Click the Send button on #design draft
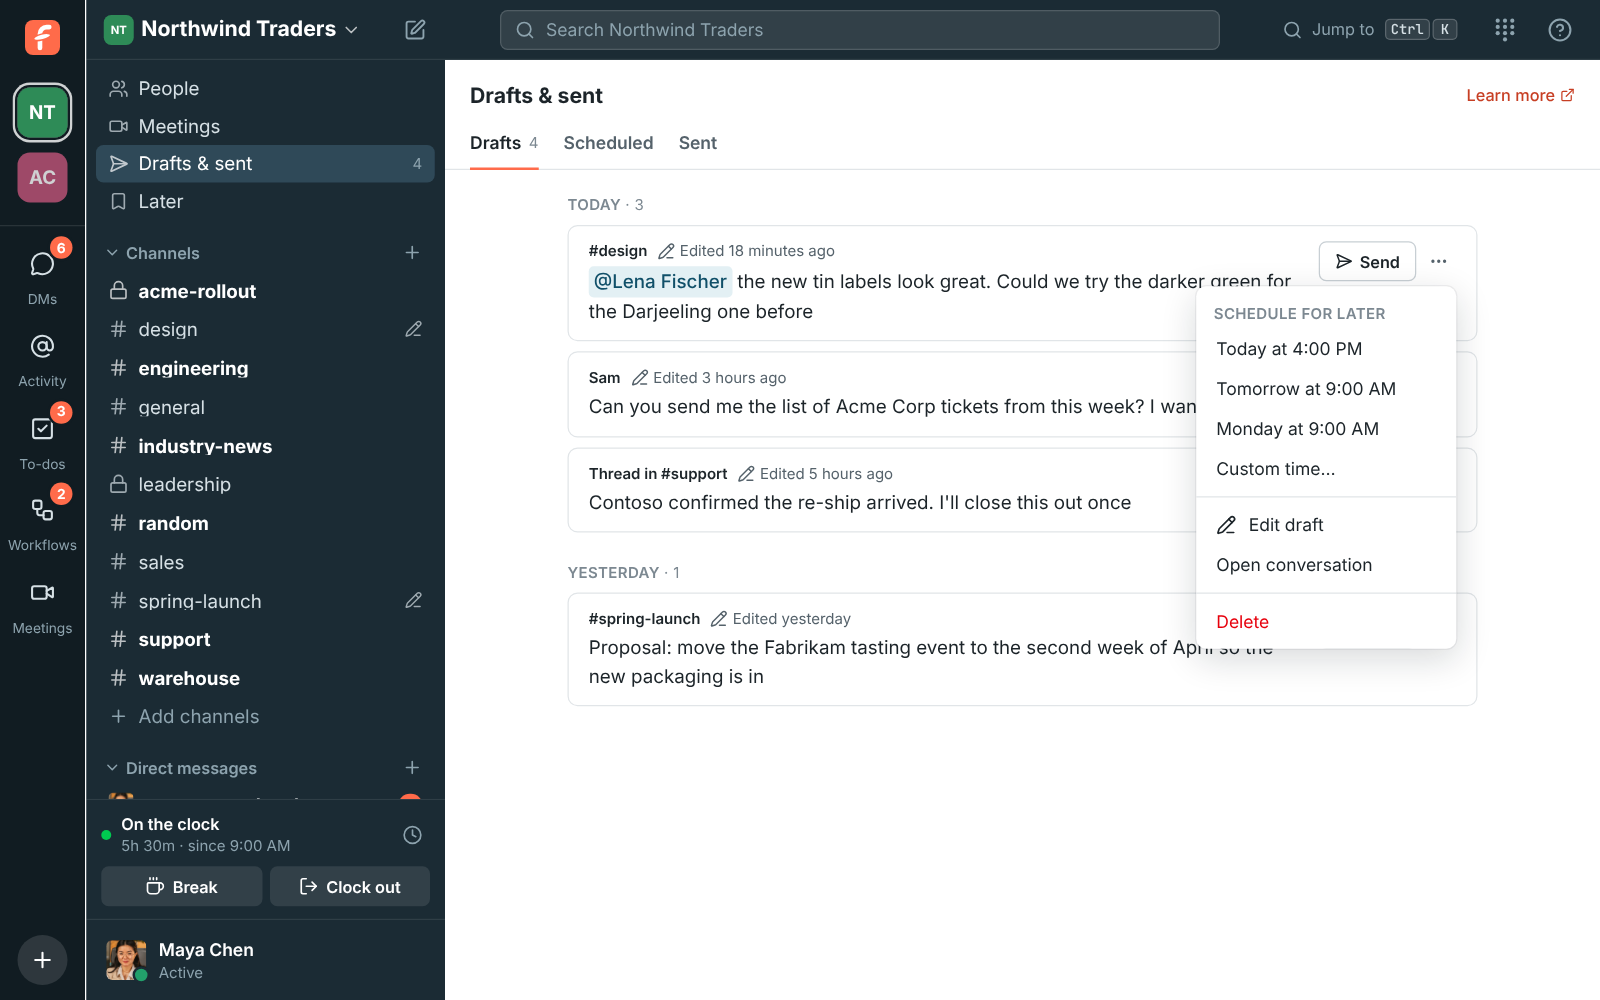The height and width of the screenshot is (1000, 1600). [x=1367, y=262]
